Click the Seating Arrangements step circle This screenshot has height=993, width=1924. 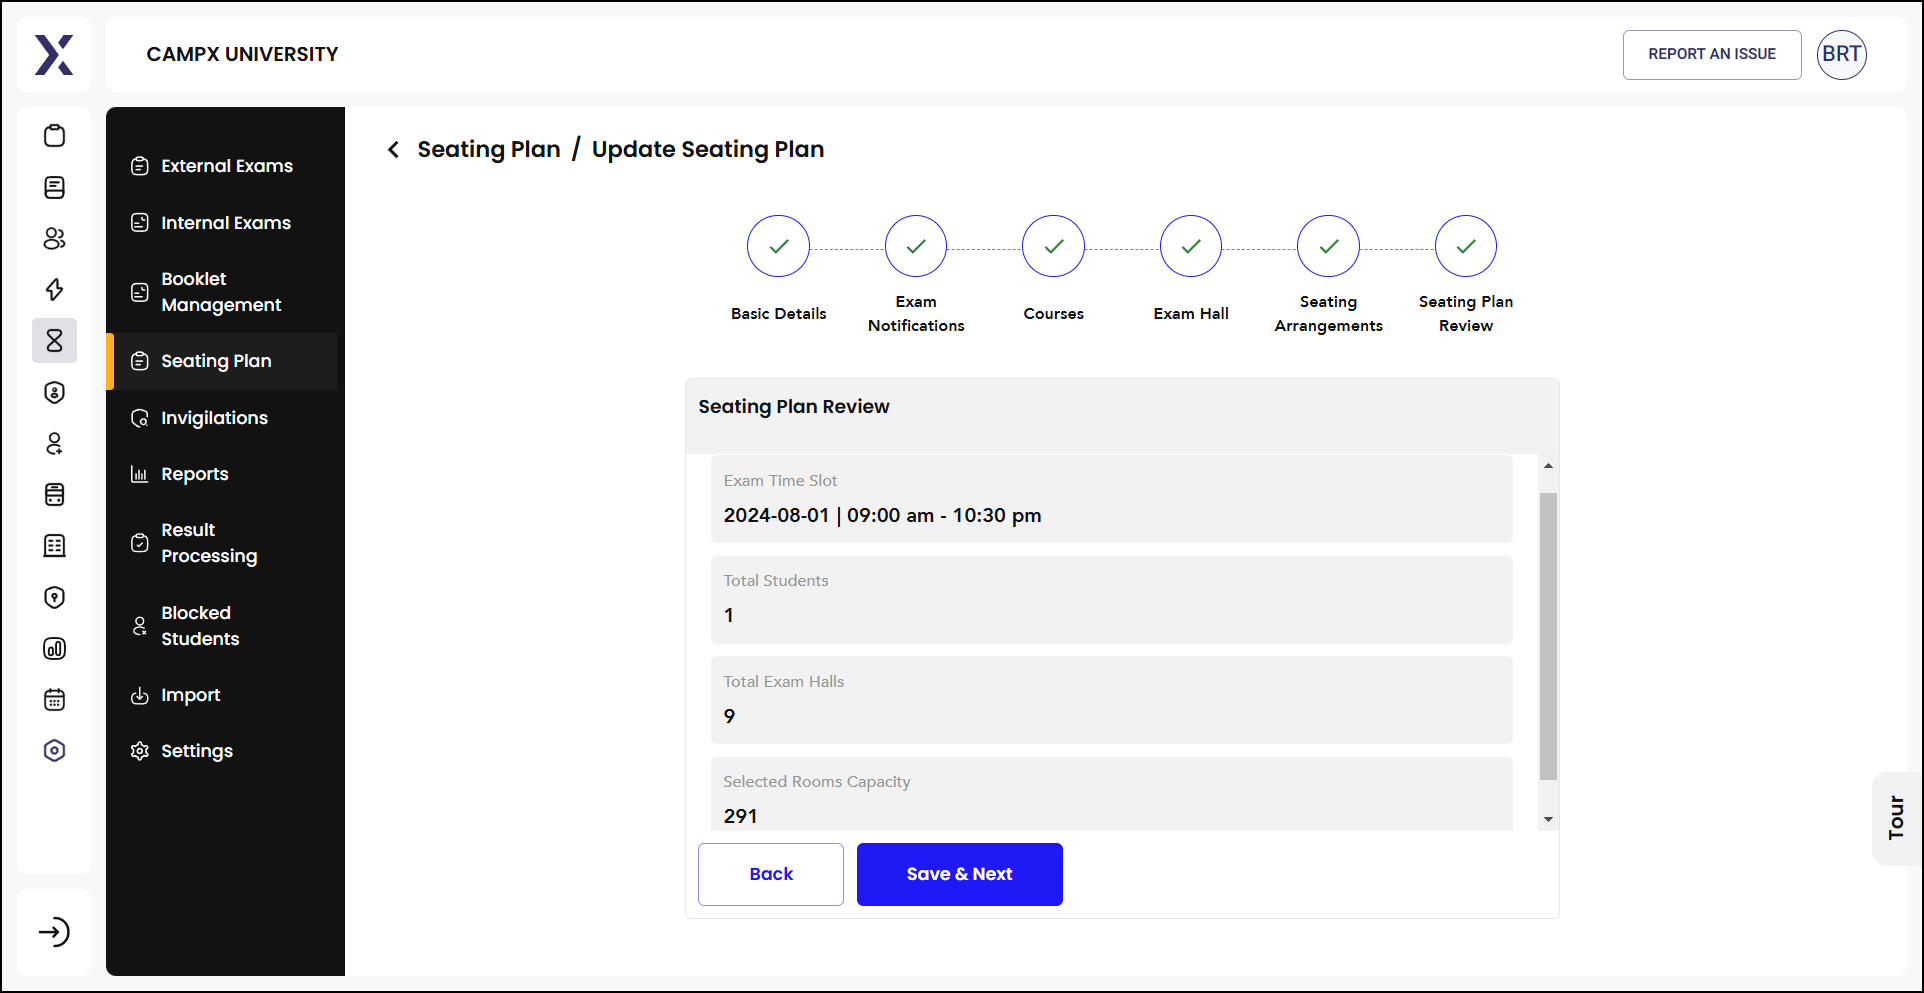coord(1328,246)
